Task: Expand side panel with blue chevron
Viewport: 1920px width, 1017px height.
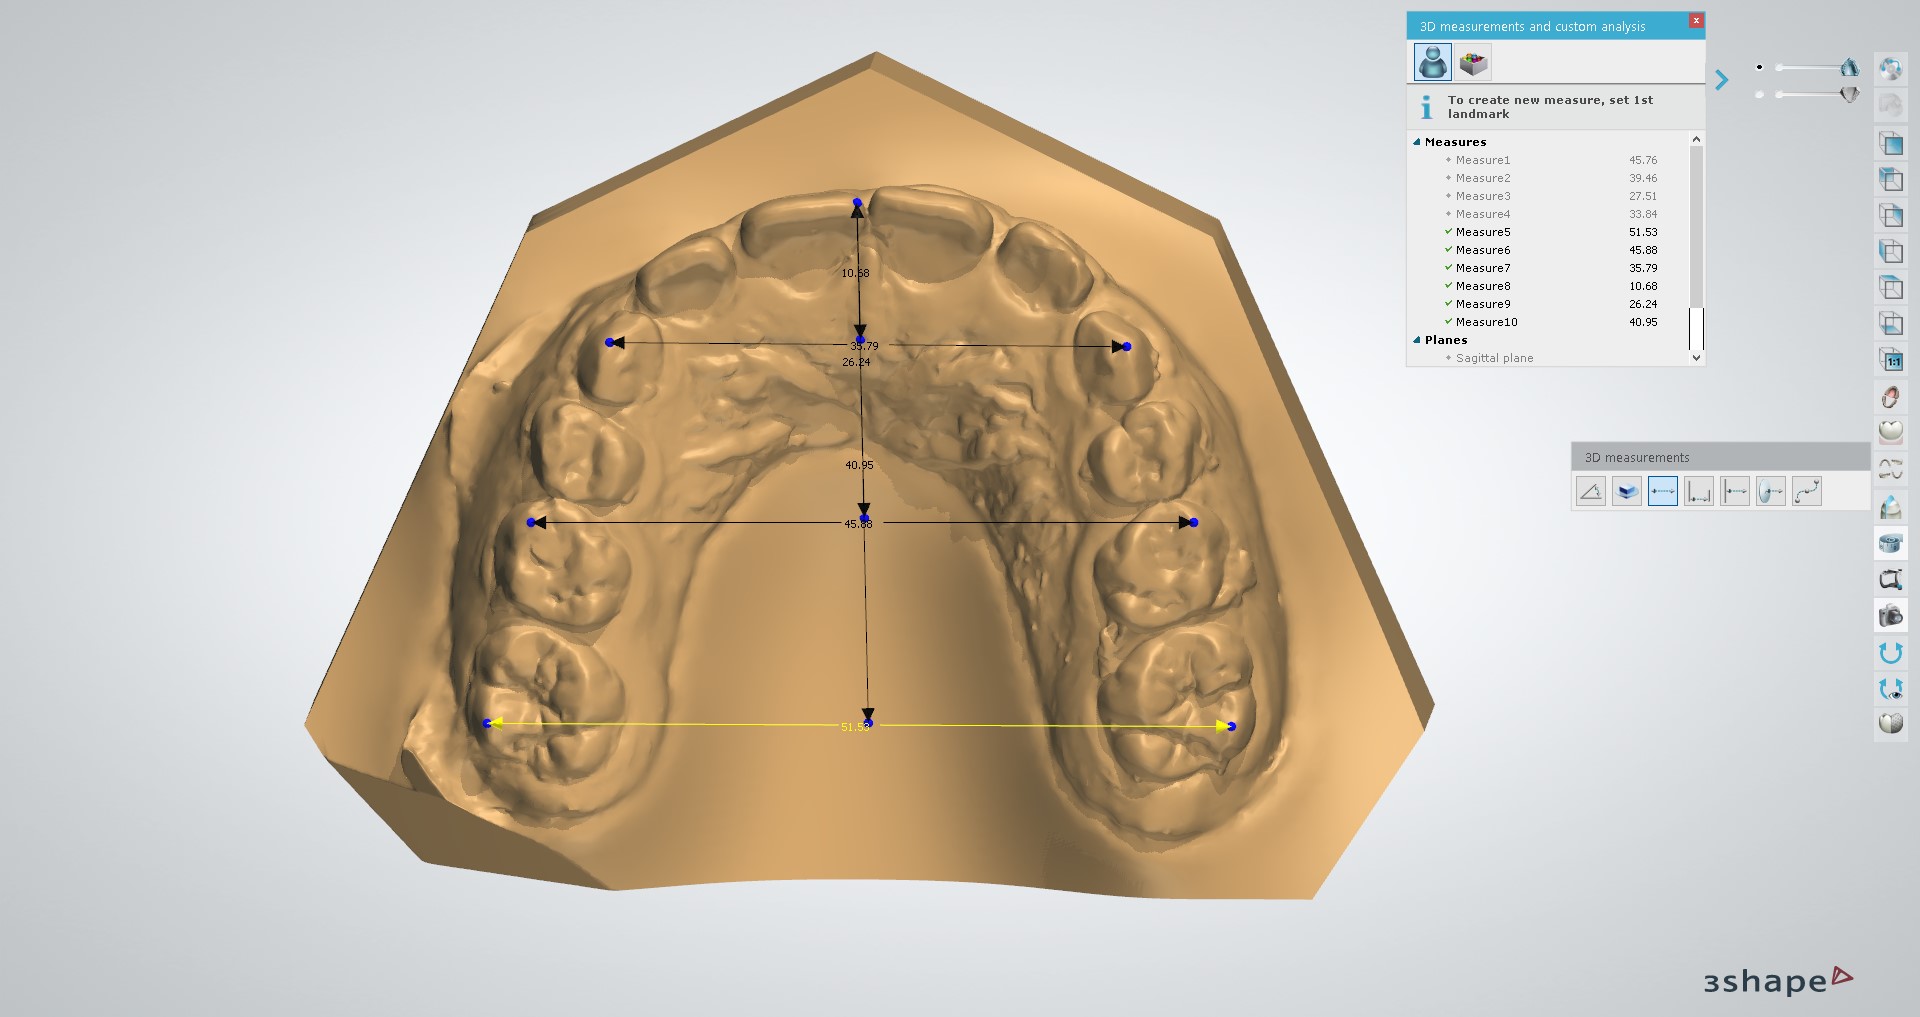Action: (x=1721, y=80)
